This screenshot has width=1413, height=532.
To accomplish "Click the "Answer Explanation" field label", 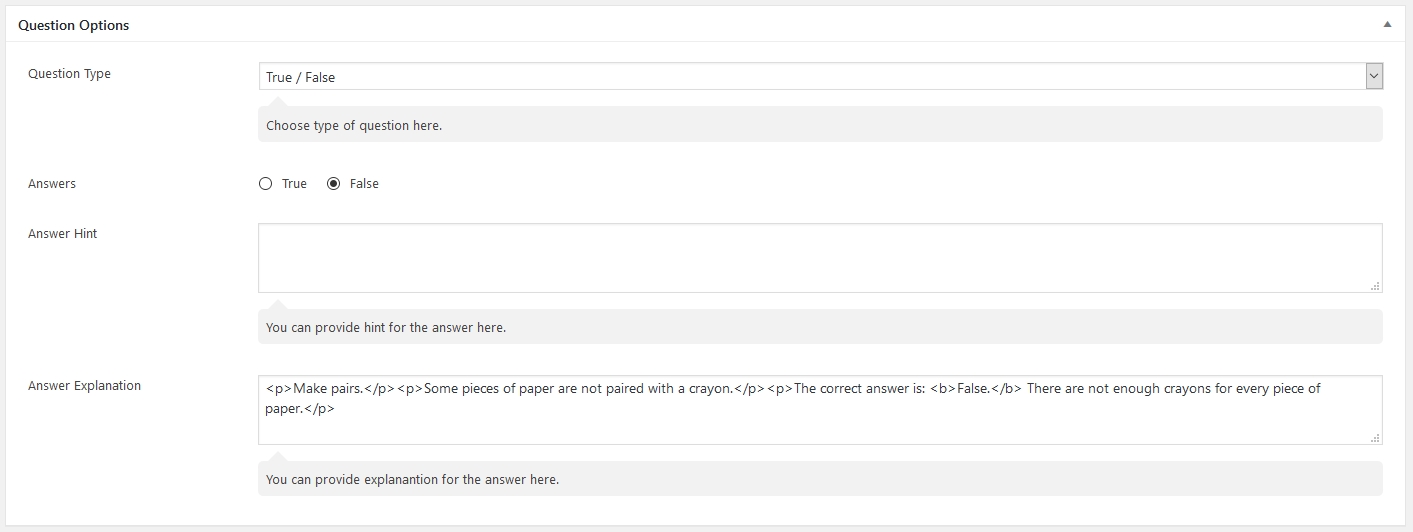I will click(84, 386).
